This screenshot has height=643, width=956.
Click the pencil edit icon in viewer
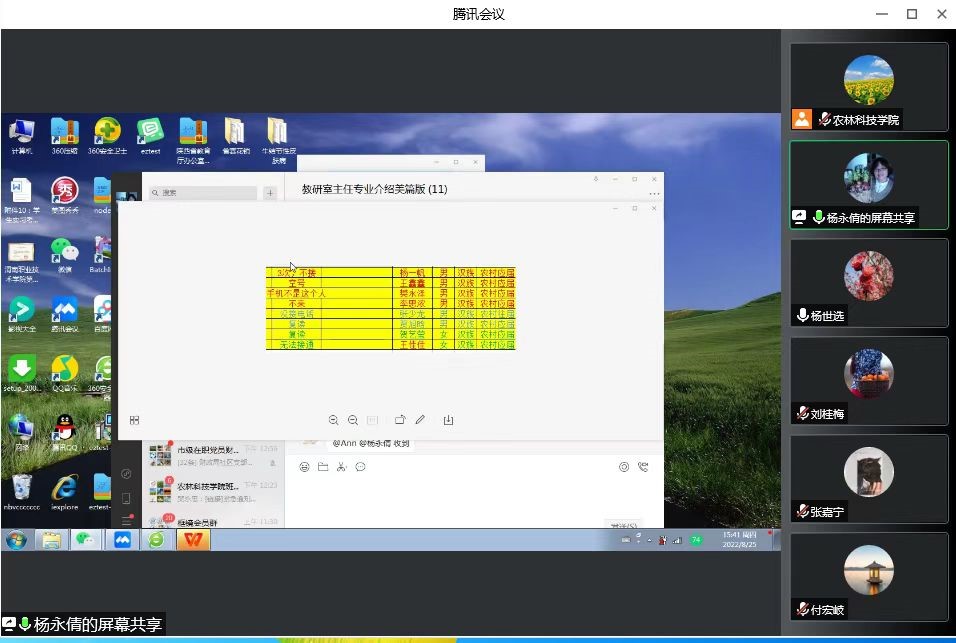point(420,420)
